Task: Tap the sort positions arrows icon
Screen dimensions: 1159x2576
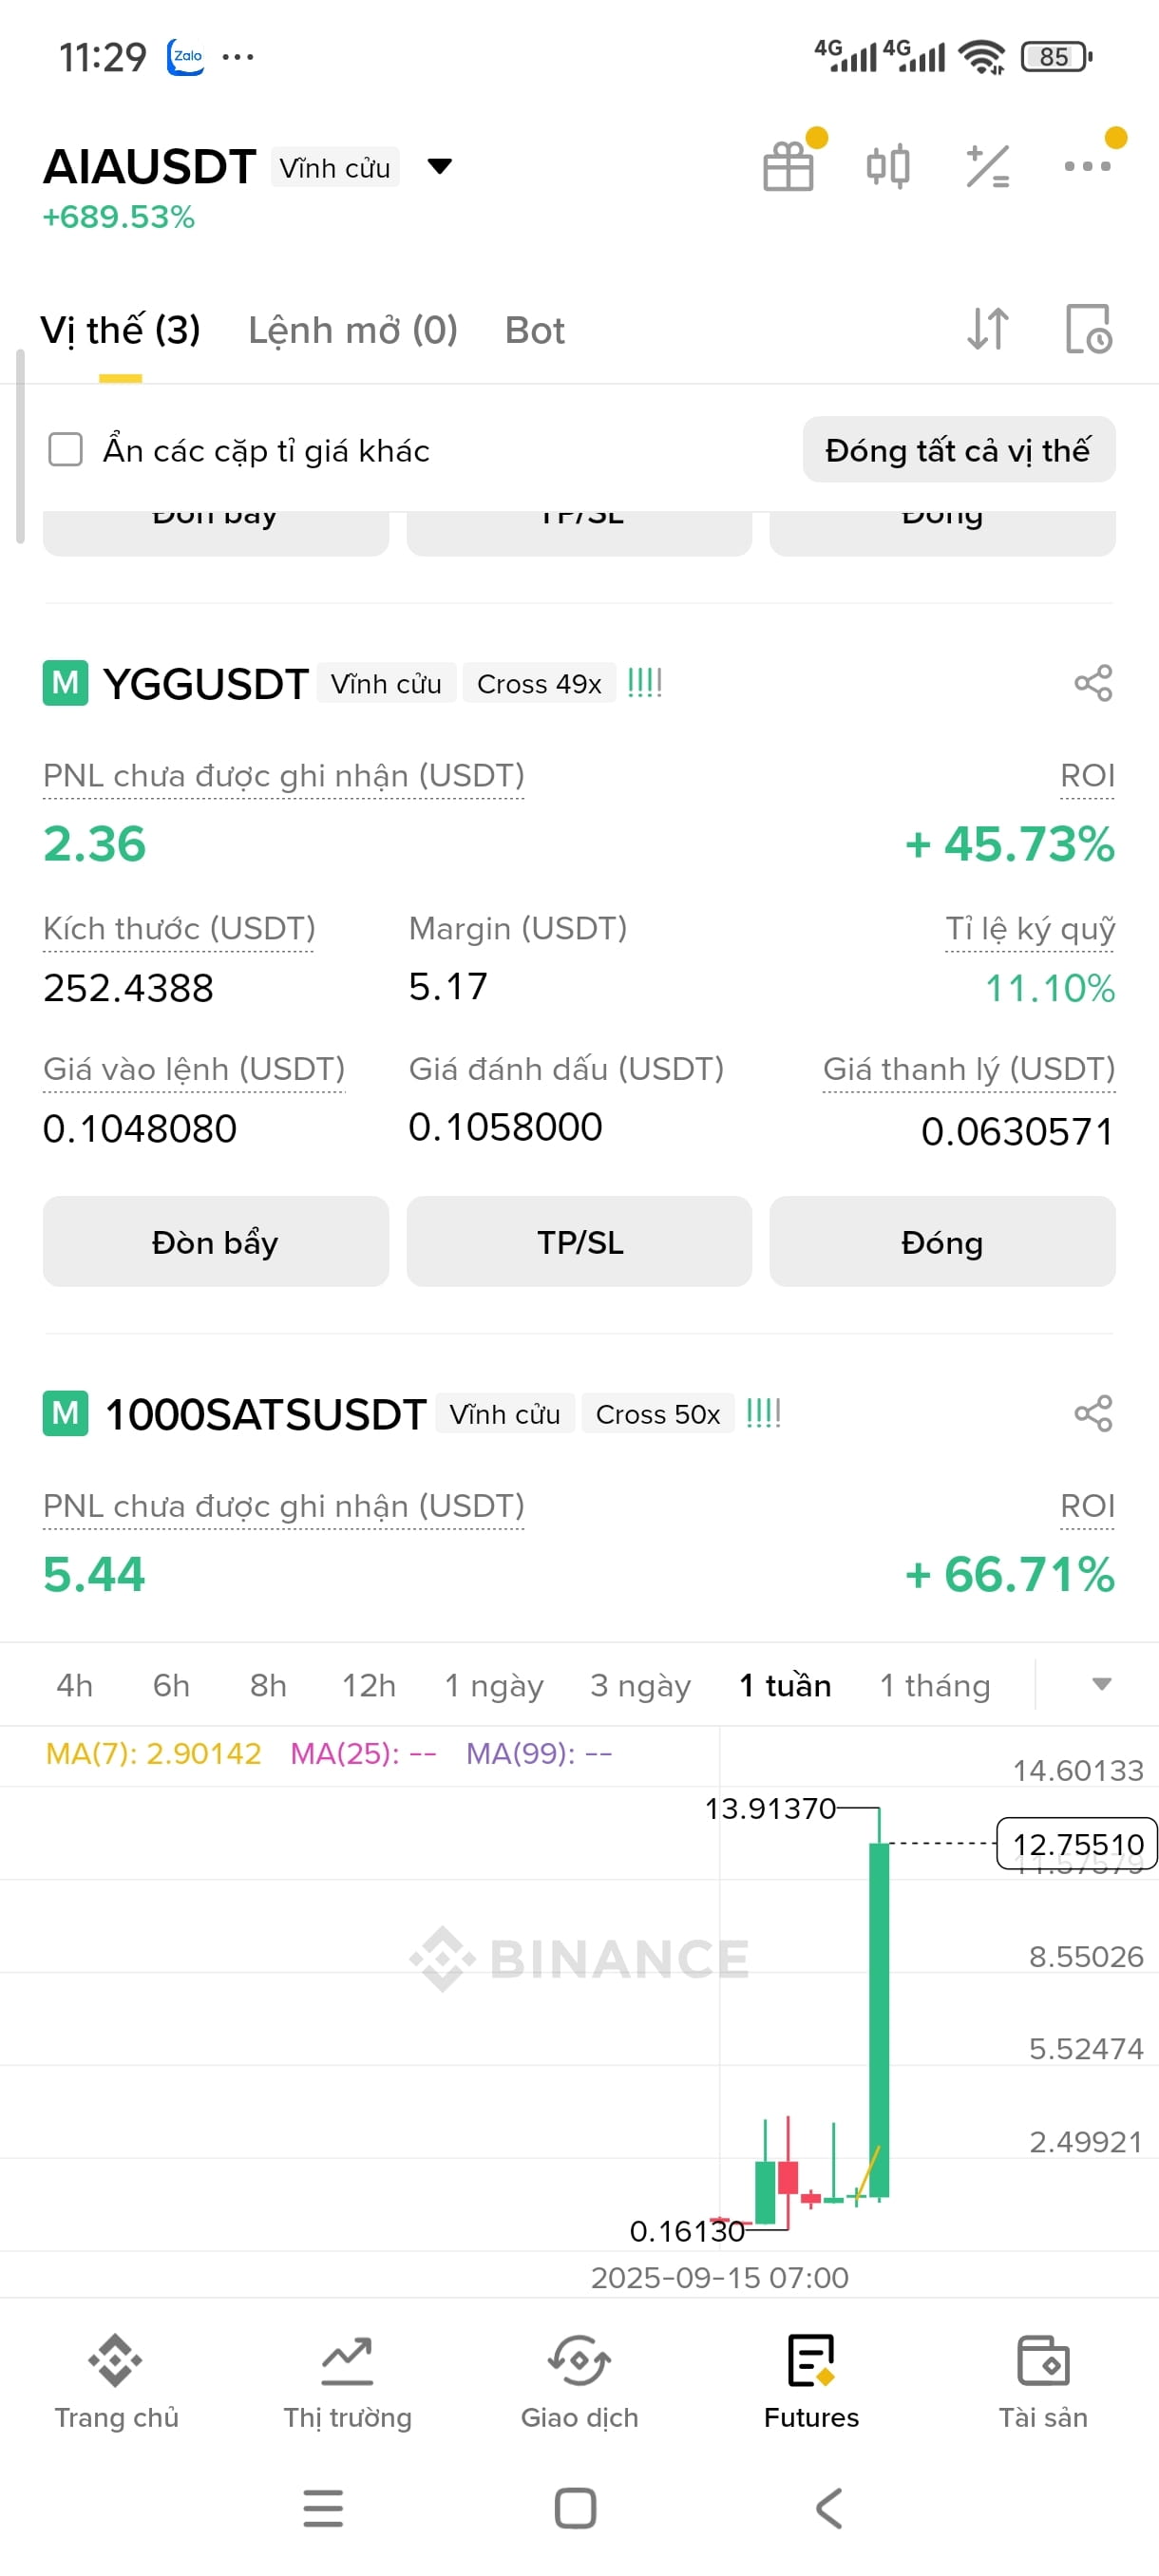Action: 988,328
